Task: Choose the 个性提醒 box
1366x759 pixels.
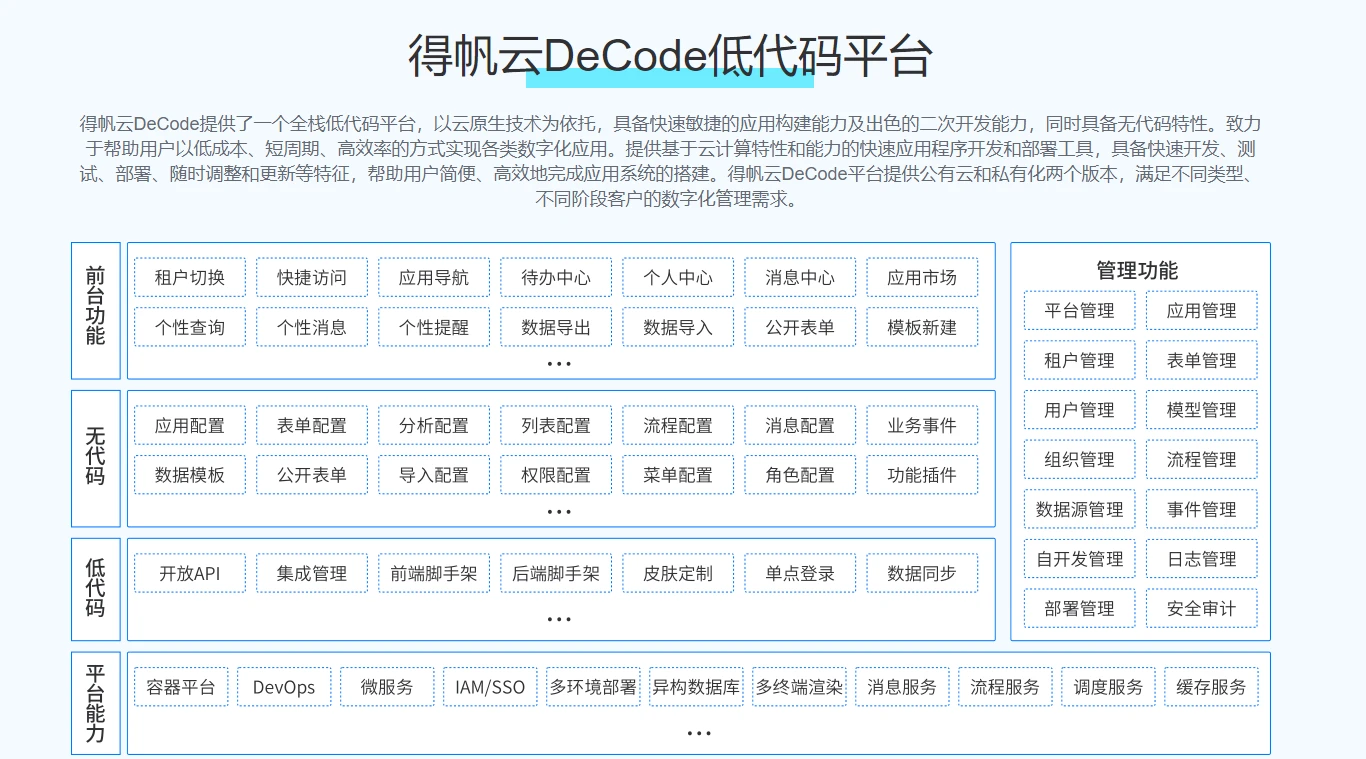Action: click(x=434, y=327)
